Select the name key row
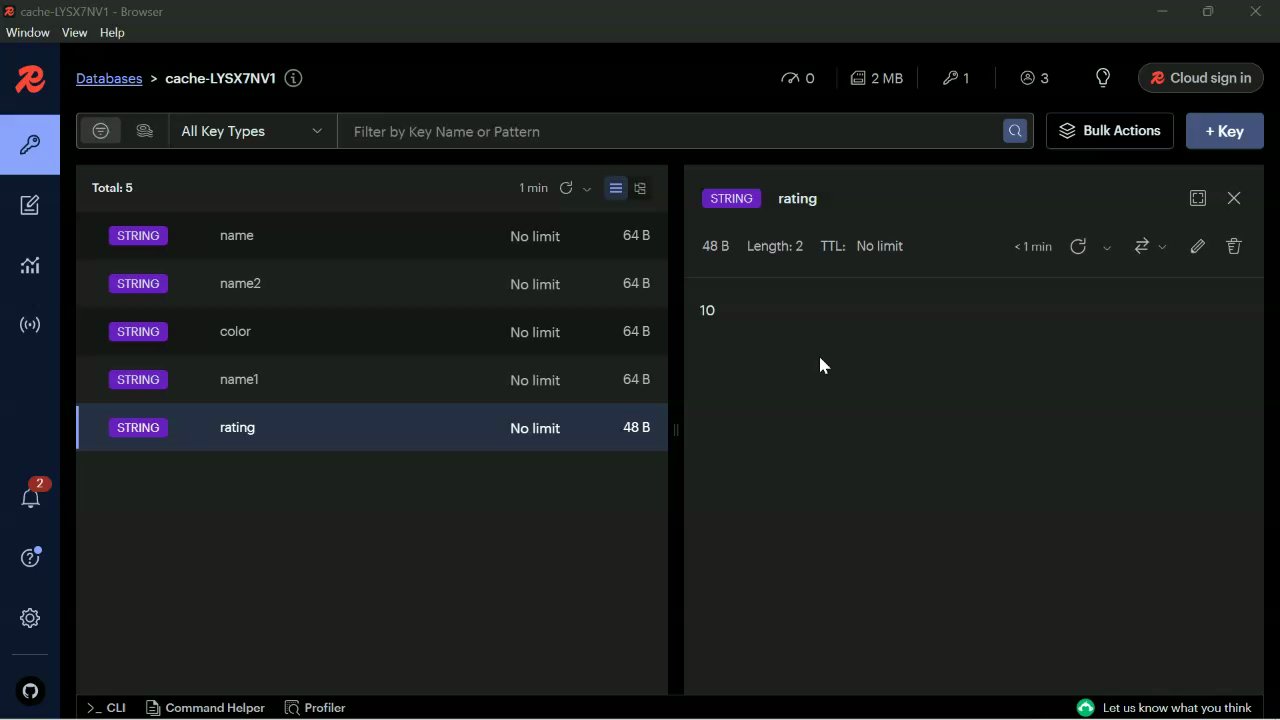 (x=372, y=235)
